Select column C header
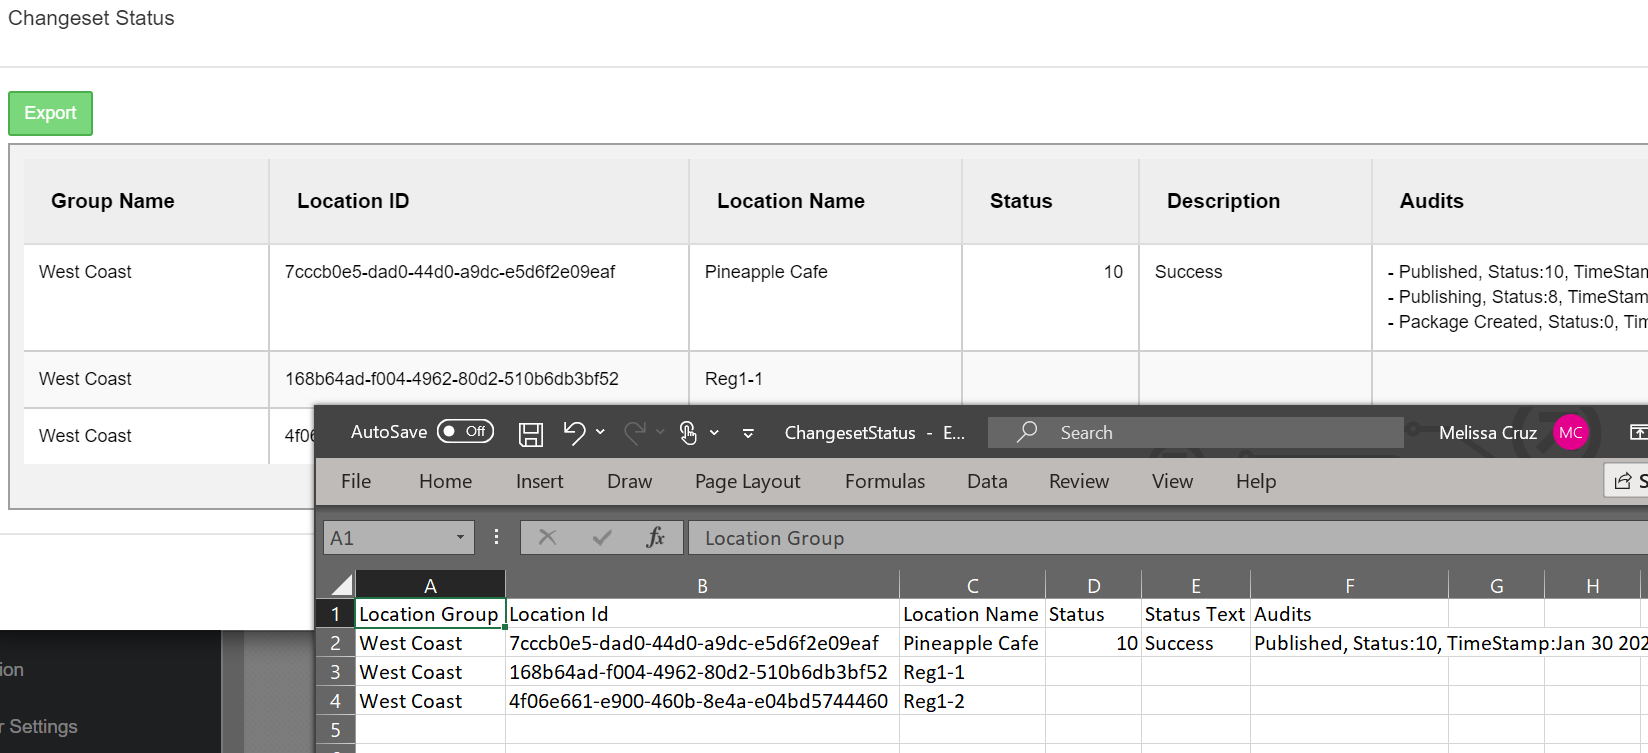This screenshot has width=1648, height=753. 972,585
